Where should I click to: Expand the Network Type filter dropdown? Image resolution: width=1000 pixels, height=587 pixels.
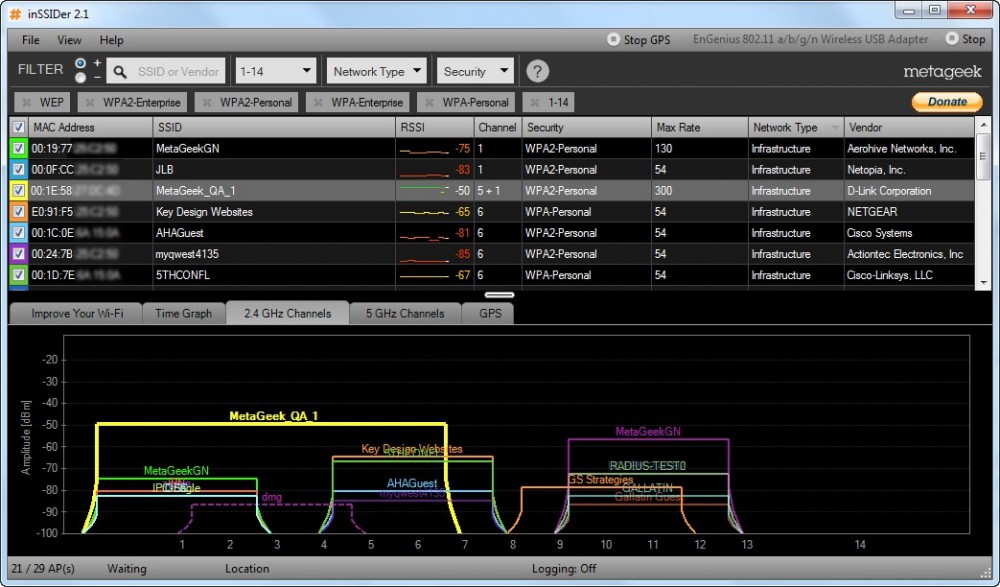pyautogui.click(x=377, y=71)
